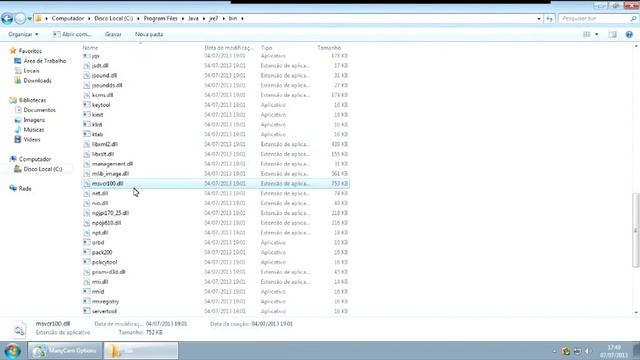Click Program Files in the address bar path
The width and height of the screenshot is (640, 360).
coord(160,18)
